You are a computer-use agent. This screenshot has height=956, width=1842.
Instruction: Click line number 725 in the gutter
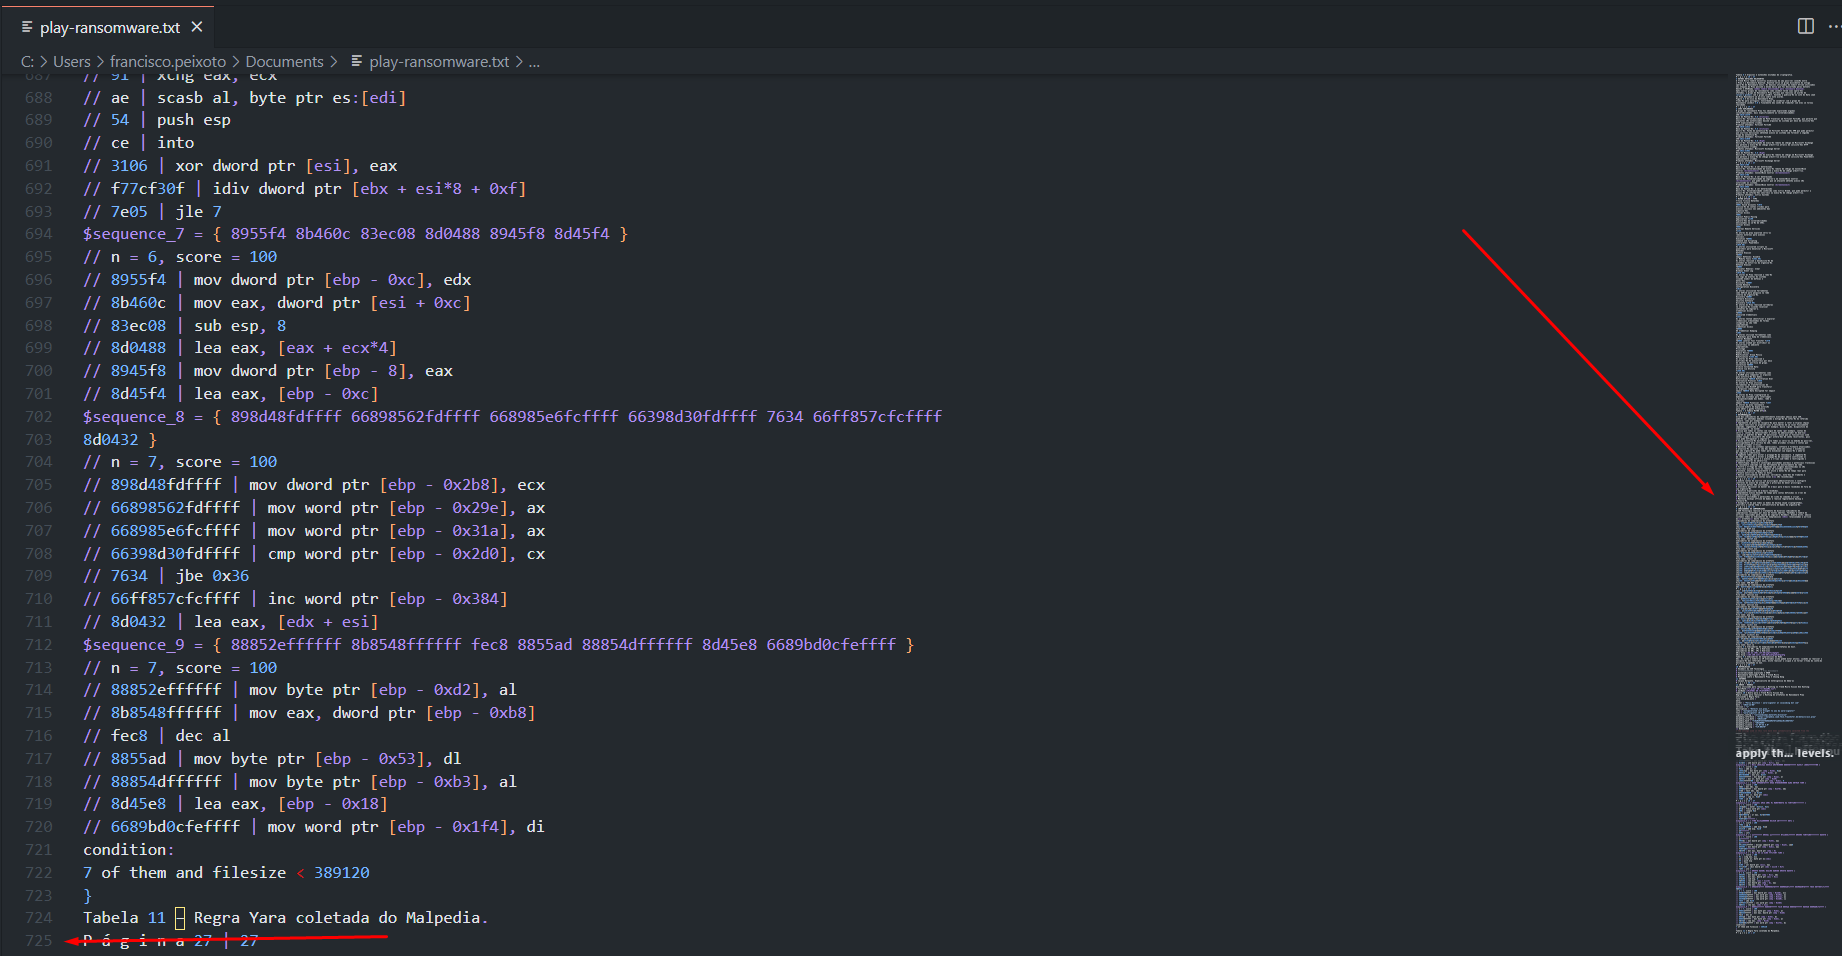[38, 940]
